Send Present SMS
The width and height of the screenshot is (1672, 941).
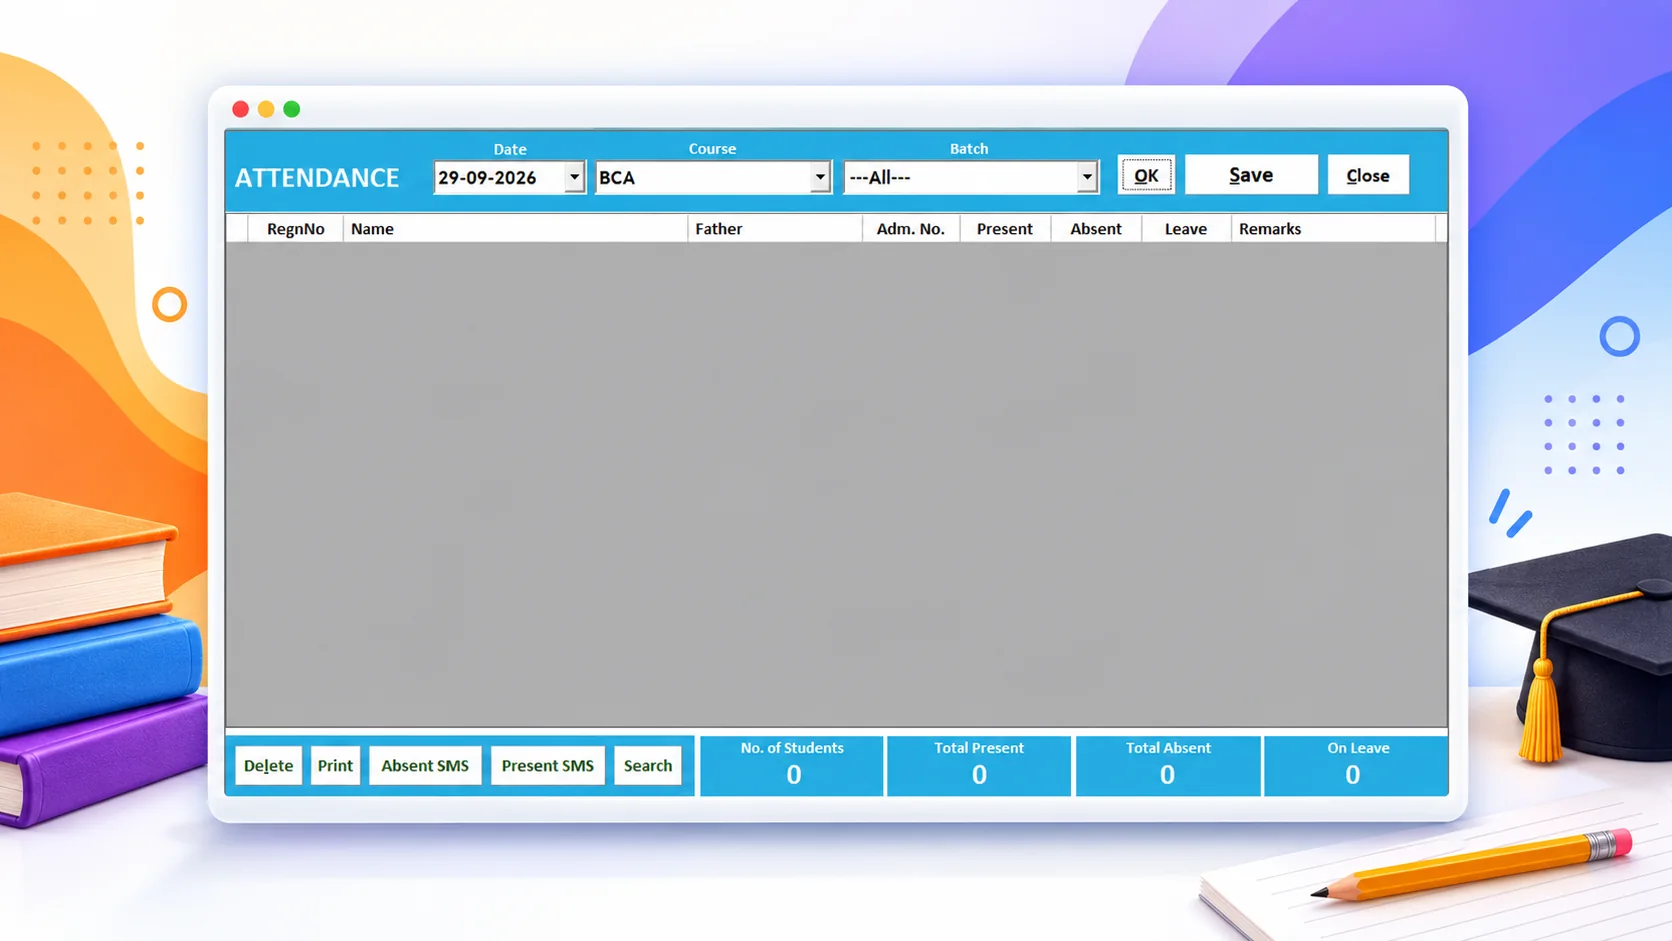[x=548, y=766]
